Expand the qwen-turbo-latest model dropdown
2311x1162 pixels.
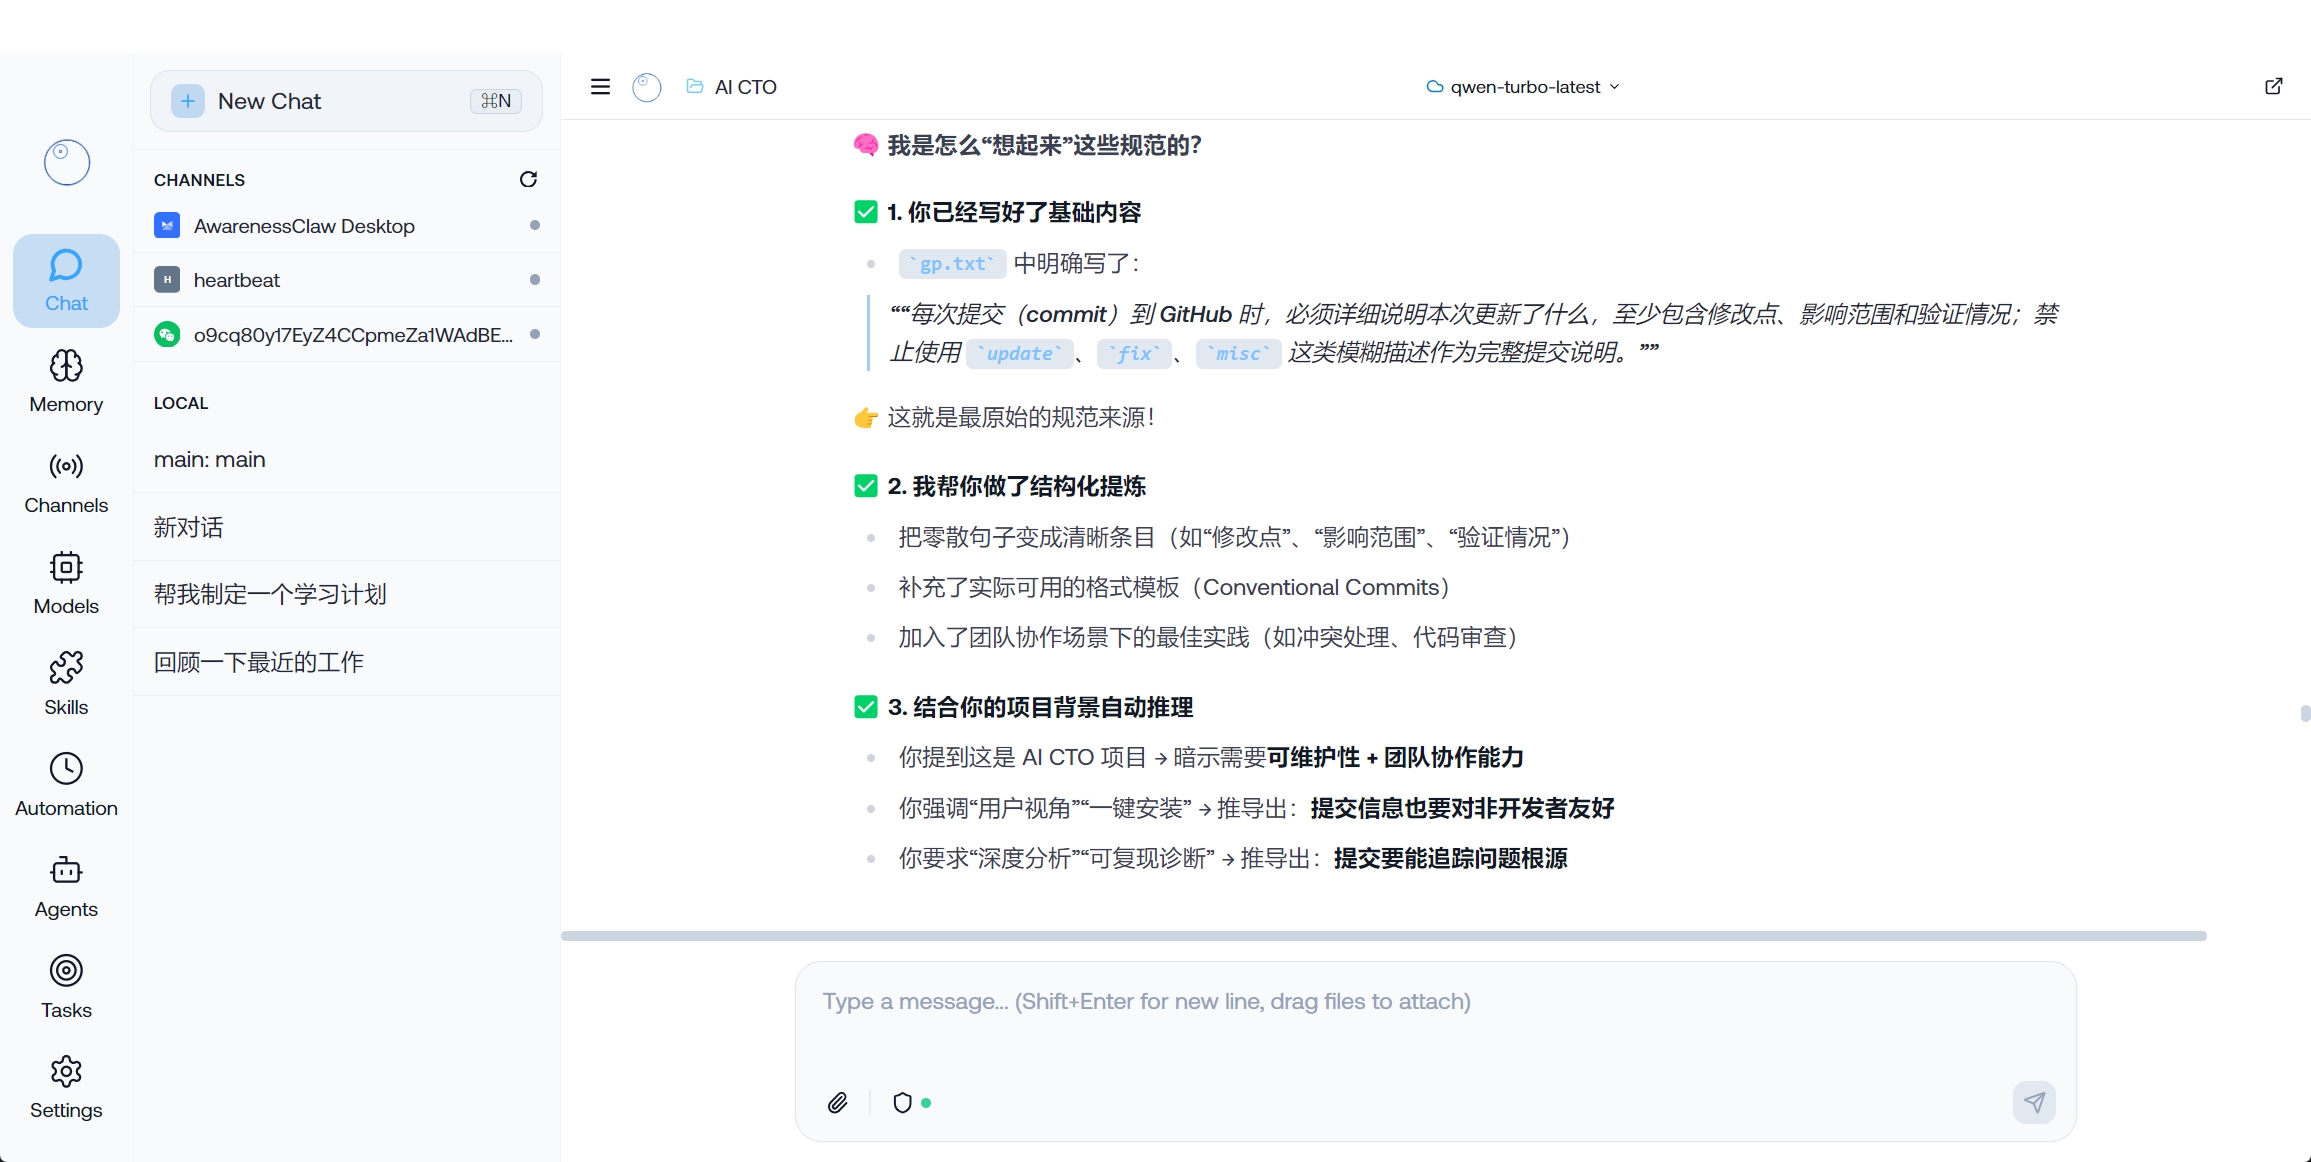tap(1523, 87)
